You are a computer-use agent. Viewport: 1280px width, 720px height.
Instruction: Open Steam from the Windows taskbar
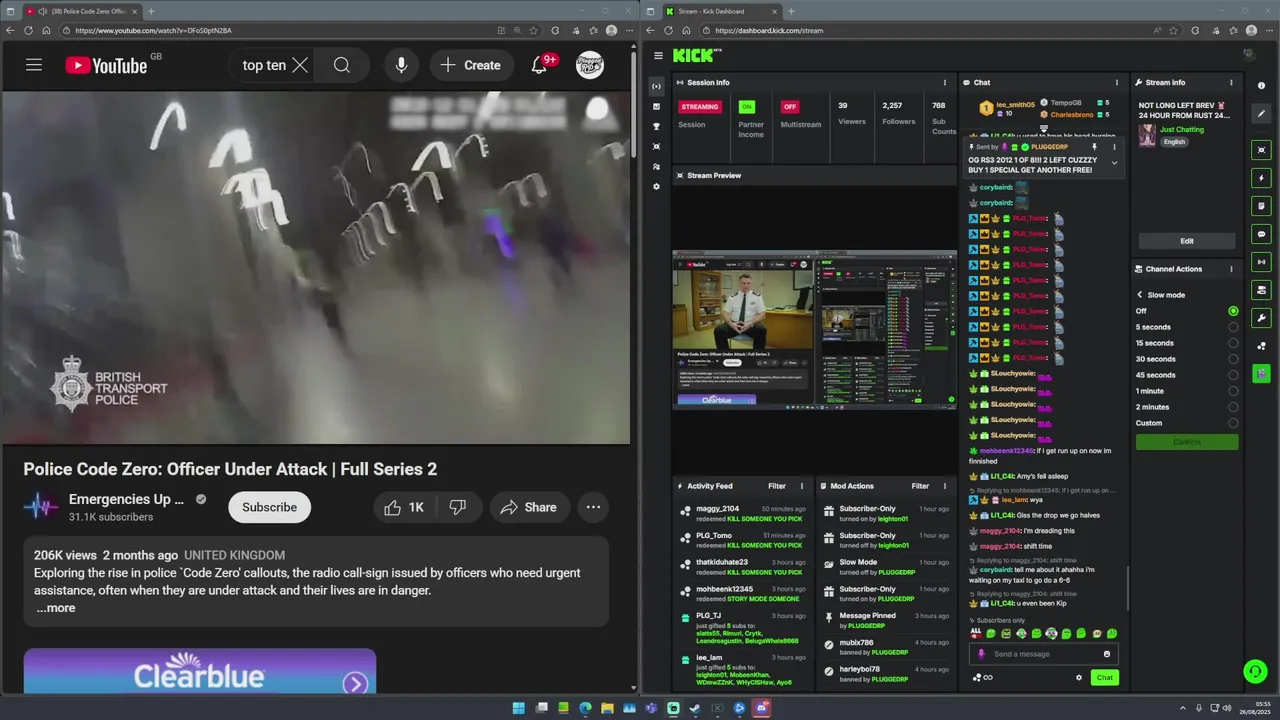point(695,708)
